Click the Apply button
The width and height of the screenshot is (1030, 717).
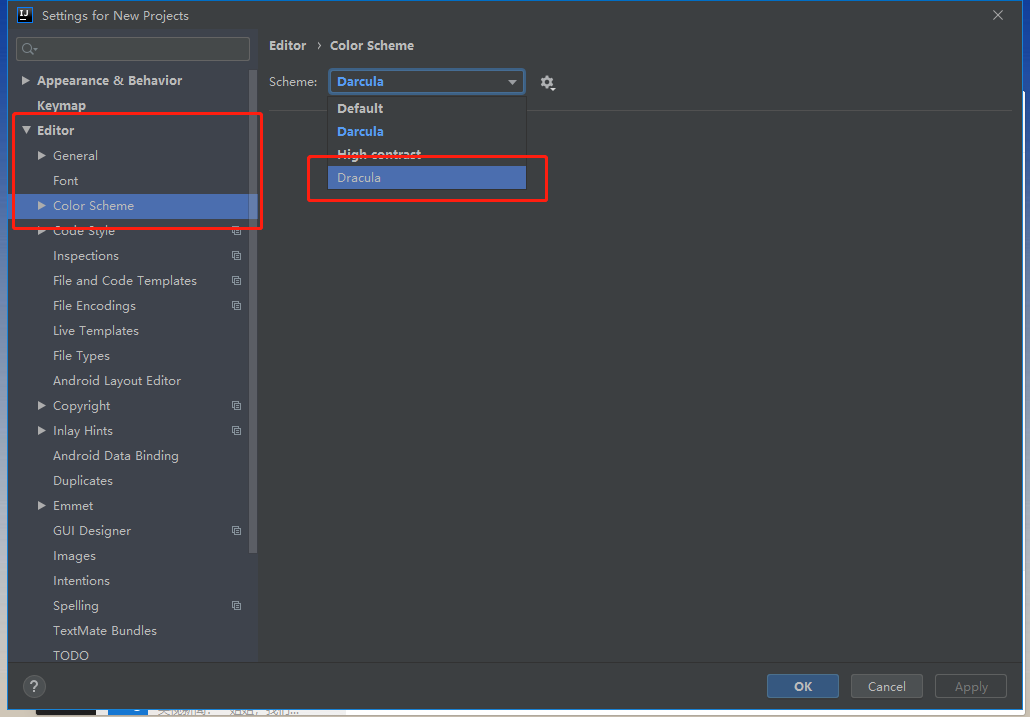(x=971, y=686)
